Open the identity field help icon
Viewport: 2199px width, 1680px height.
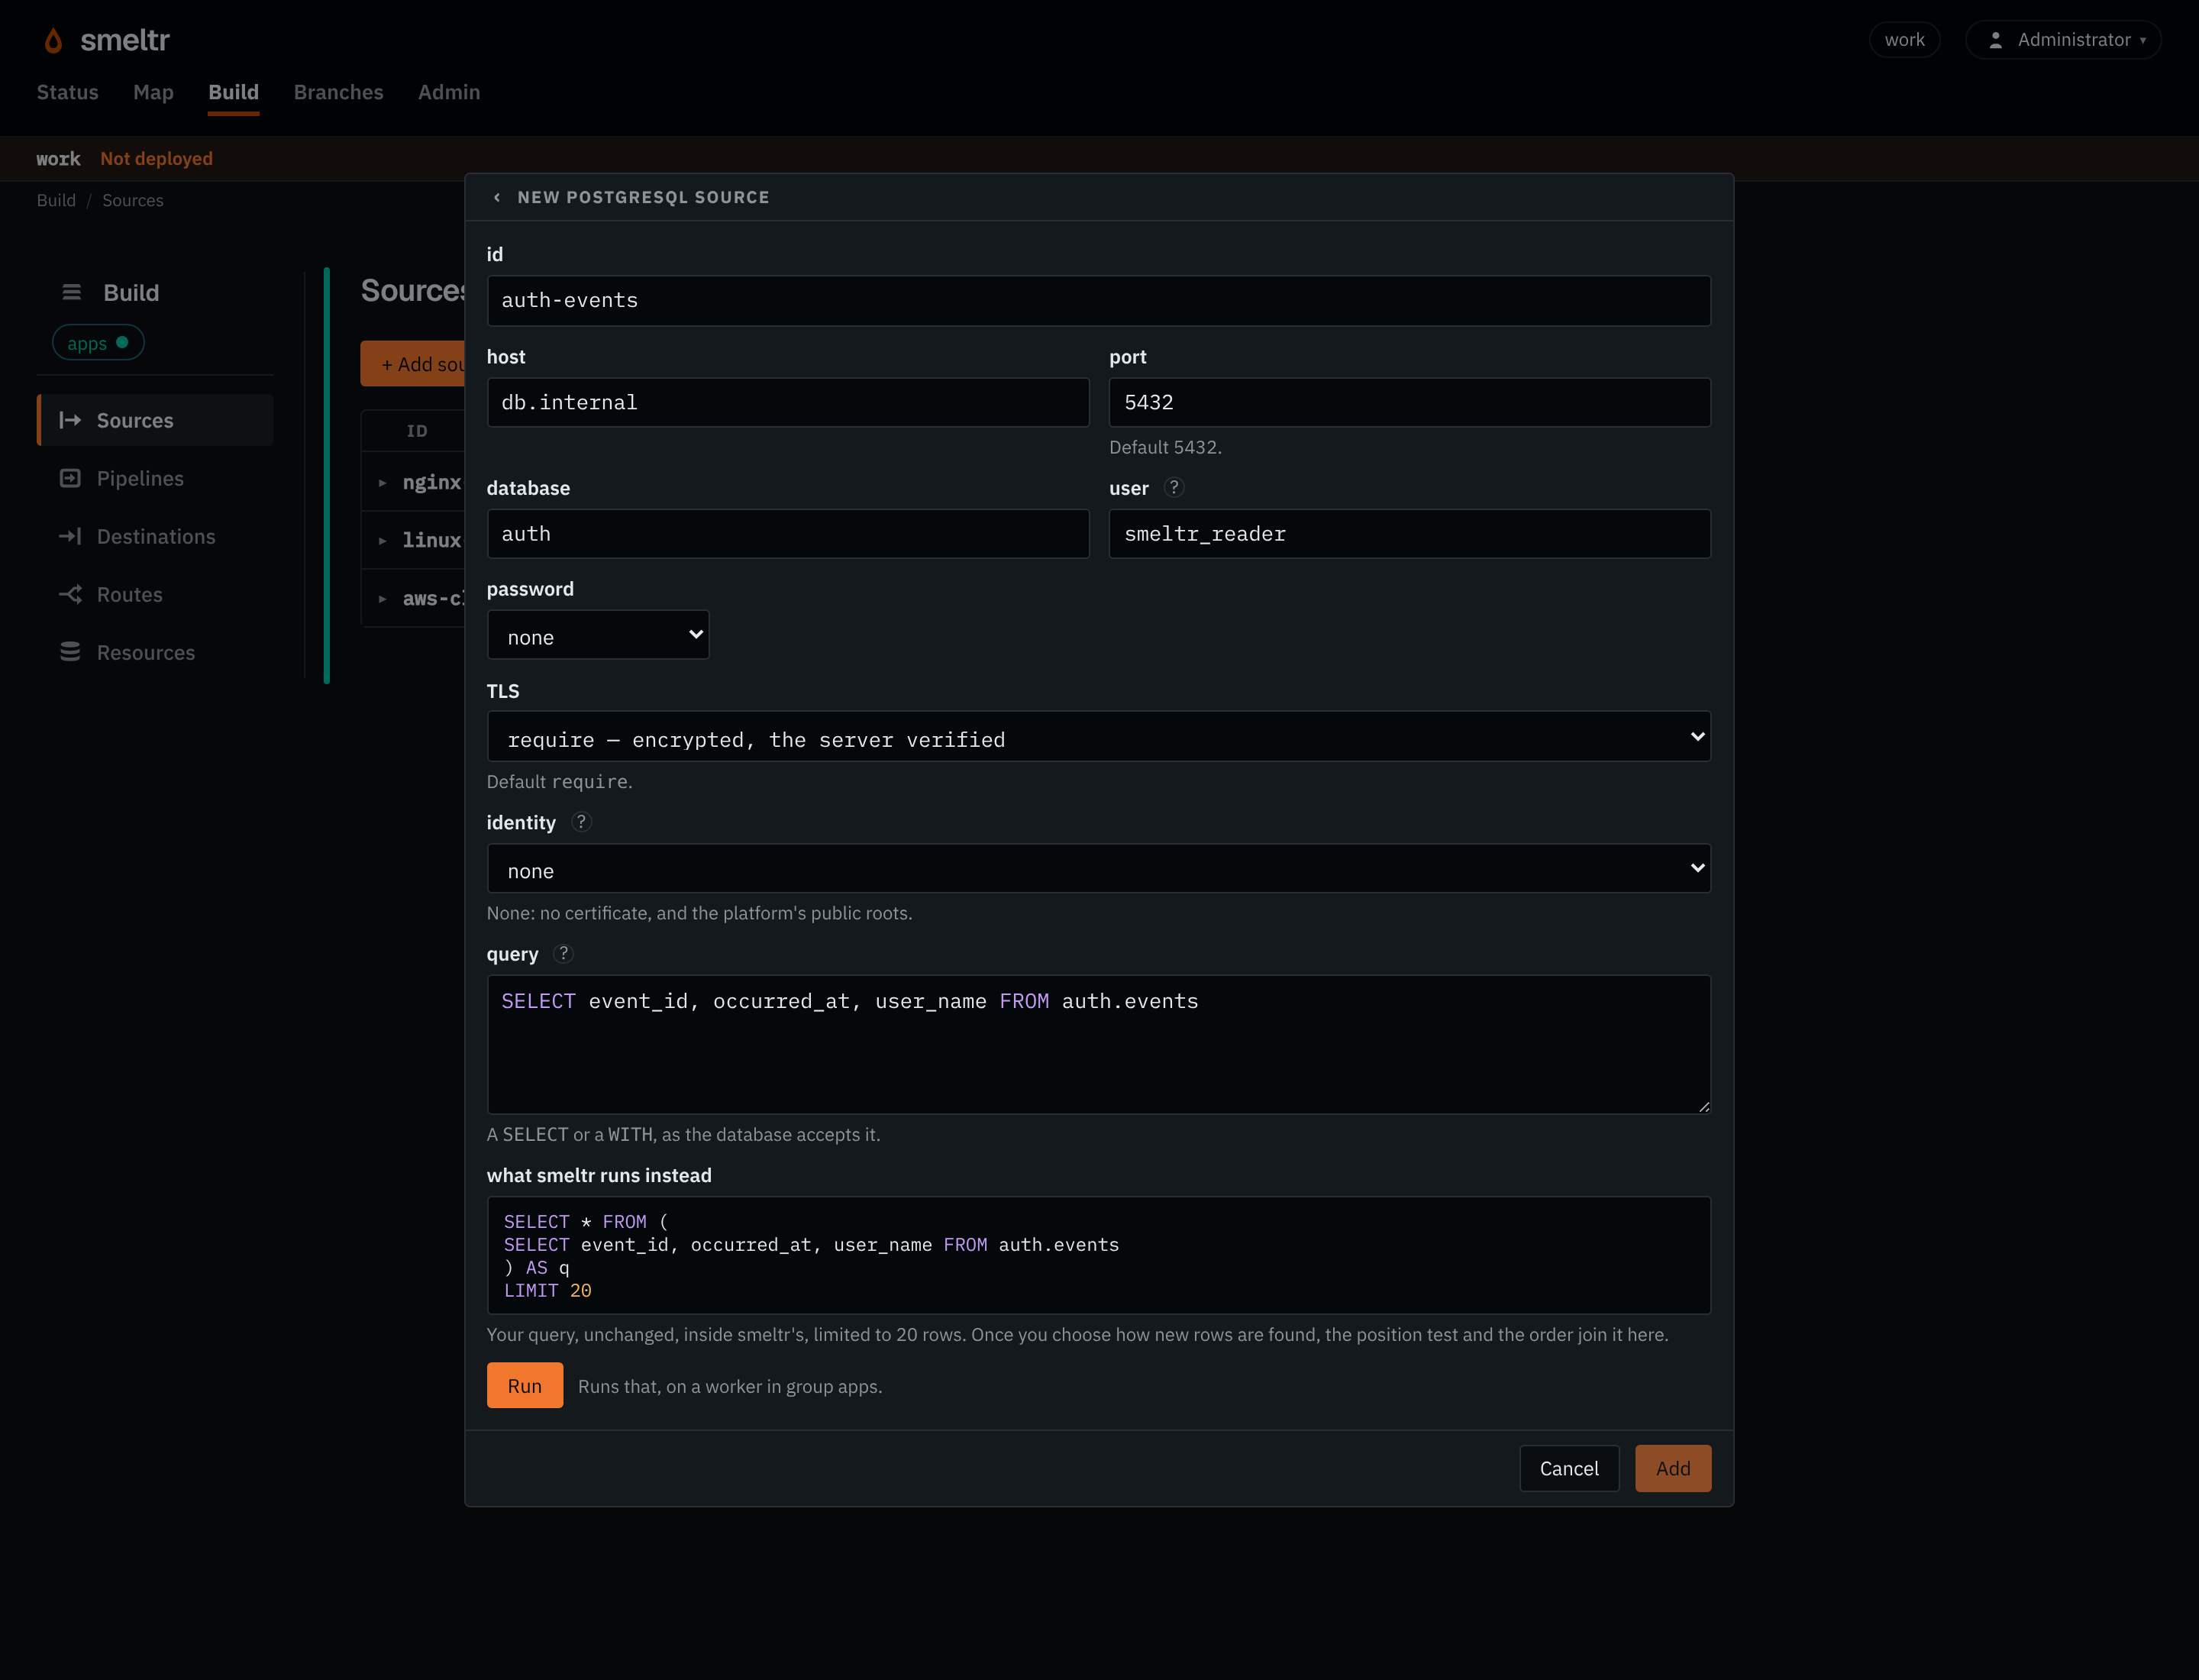click(x=581, y=821)
